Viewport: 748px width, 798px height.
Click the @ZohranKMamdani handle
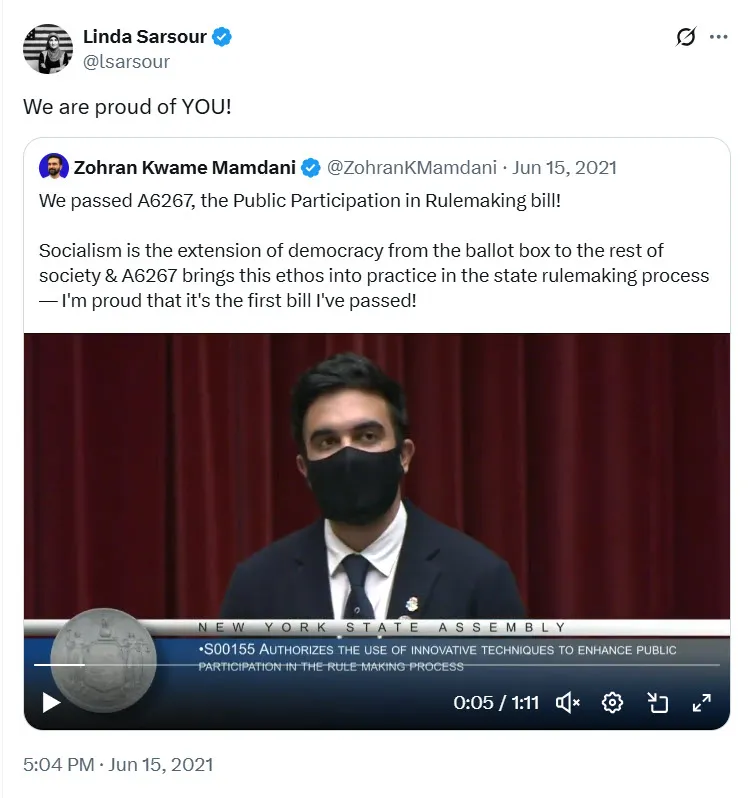tap(413, 167)
